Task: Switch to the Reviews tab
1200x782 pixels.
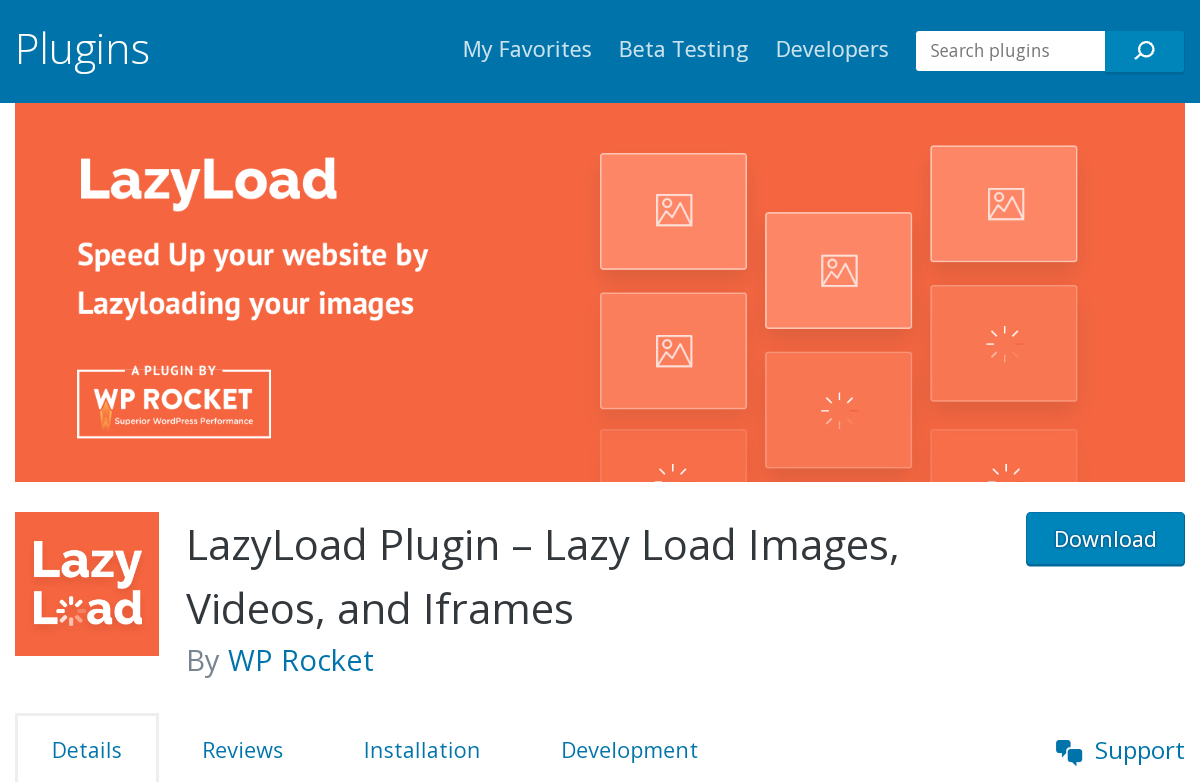Action: click(x=243, y=750)
